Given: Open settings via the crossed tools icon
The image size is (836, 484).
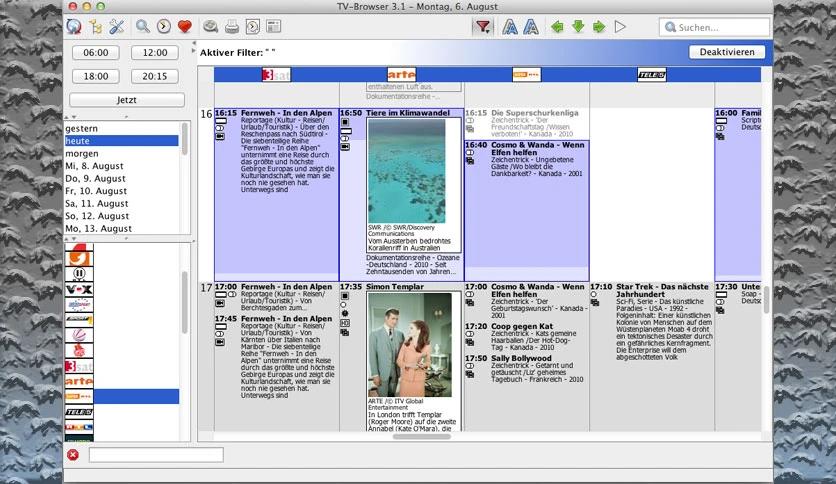Looking at the screenshot, I should (116, 27).
